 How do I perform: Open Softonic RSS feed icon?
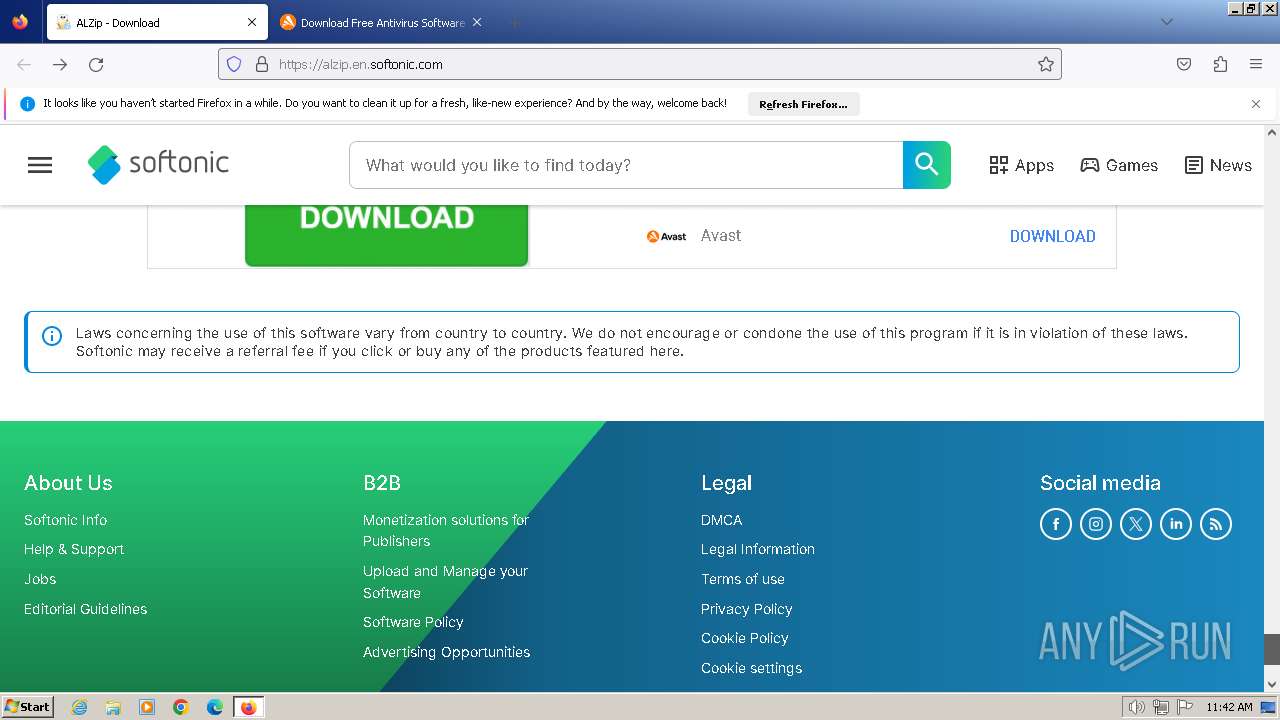coord(1216,524)
